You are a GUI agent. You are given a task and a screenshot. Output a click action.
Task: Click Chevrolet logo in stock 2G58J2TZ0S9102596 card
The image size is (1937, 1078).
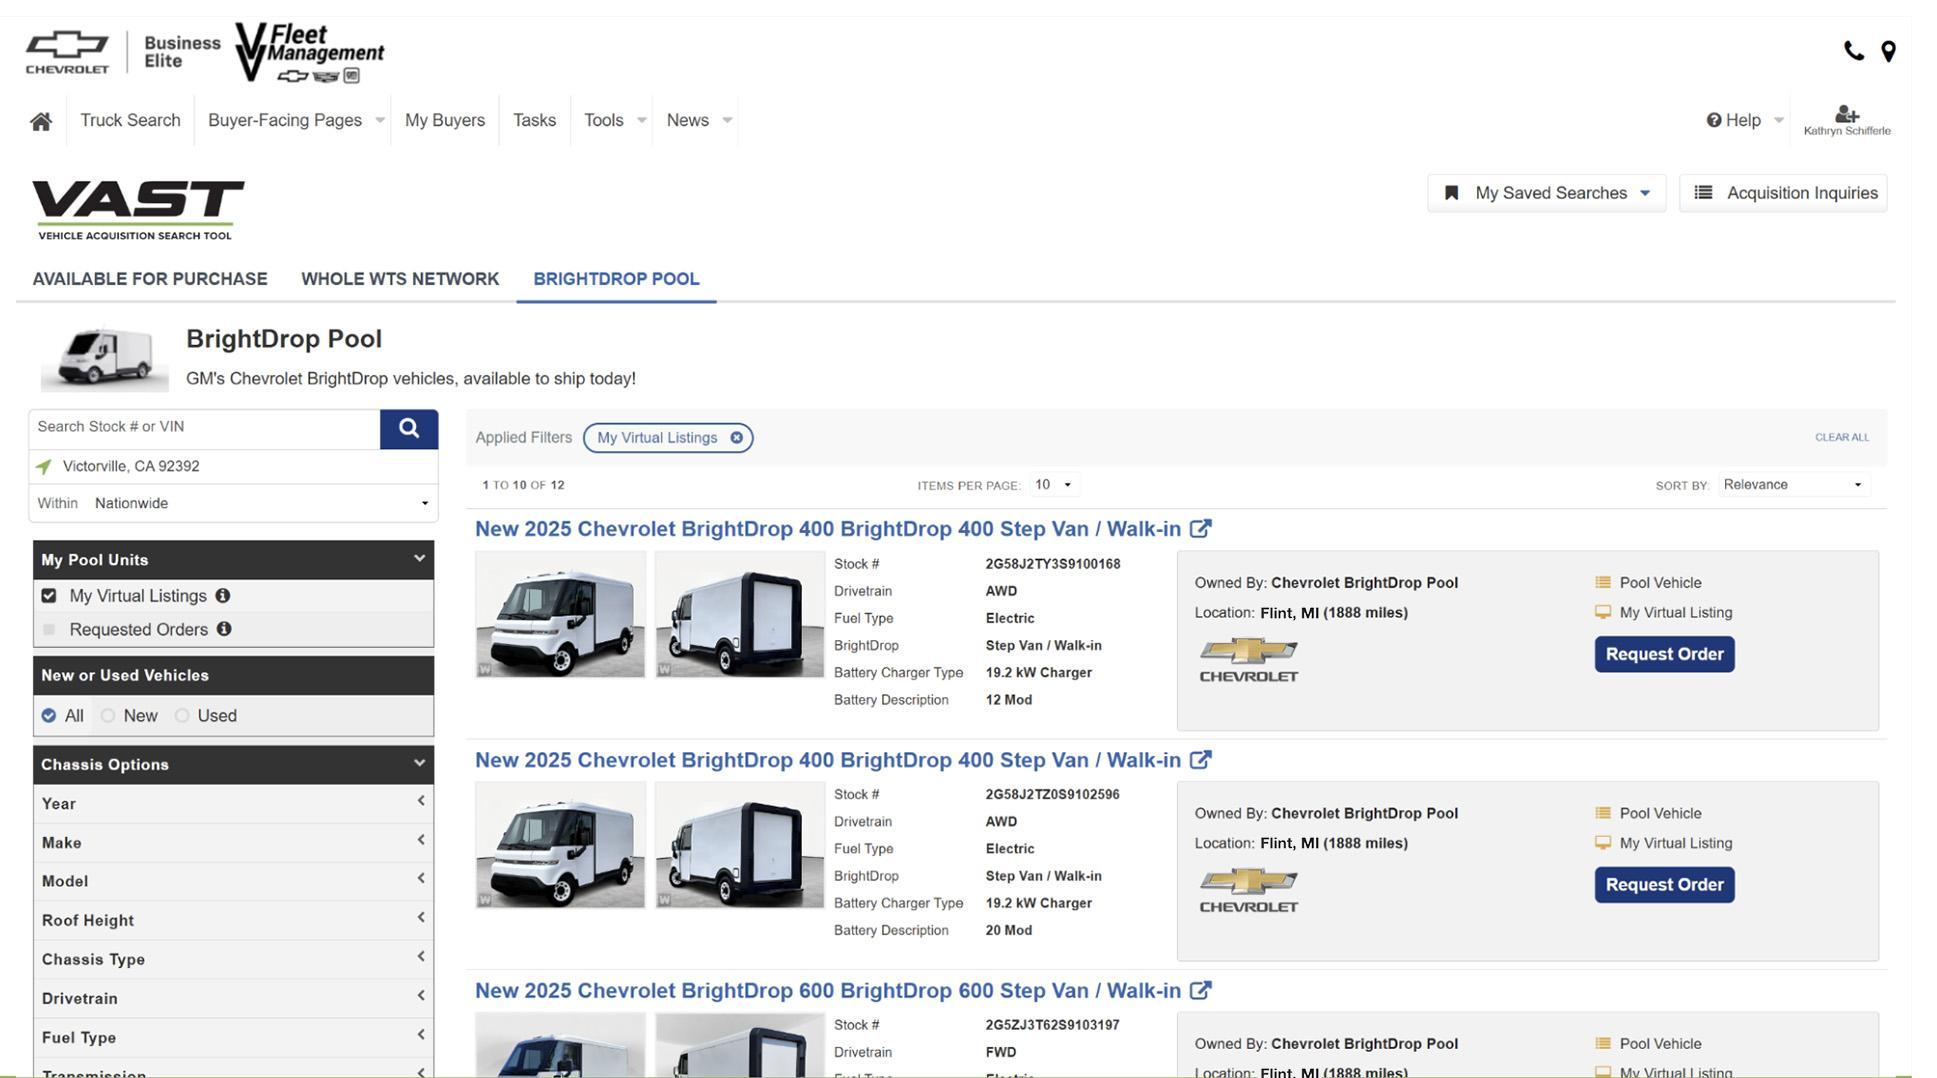point(1248,891)
